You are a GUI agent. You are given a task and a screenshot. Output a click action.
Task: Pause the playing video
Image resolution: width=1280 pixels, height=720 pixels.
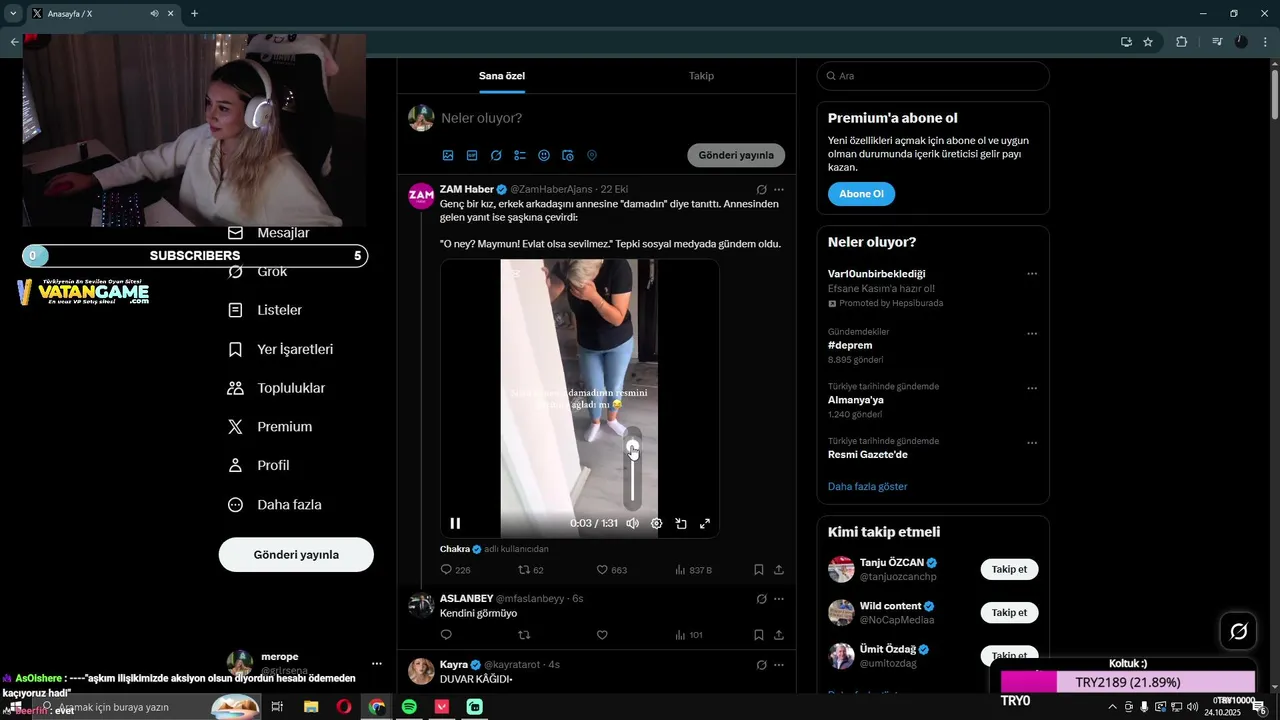coord(455,523)
